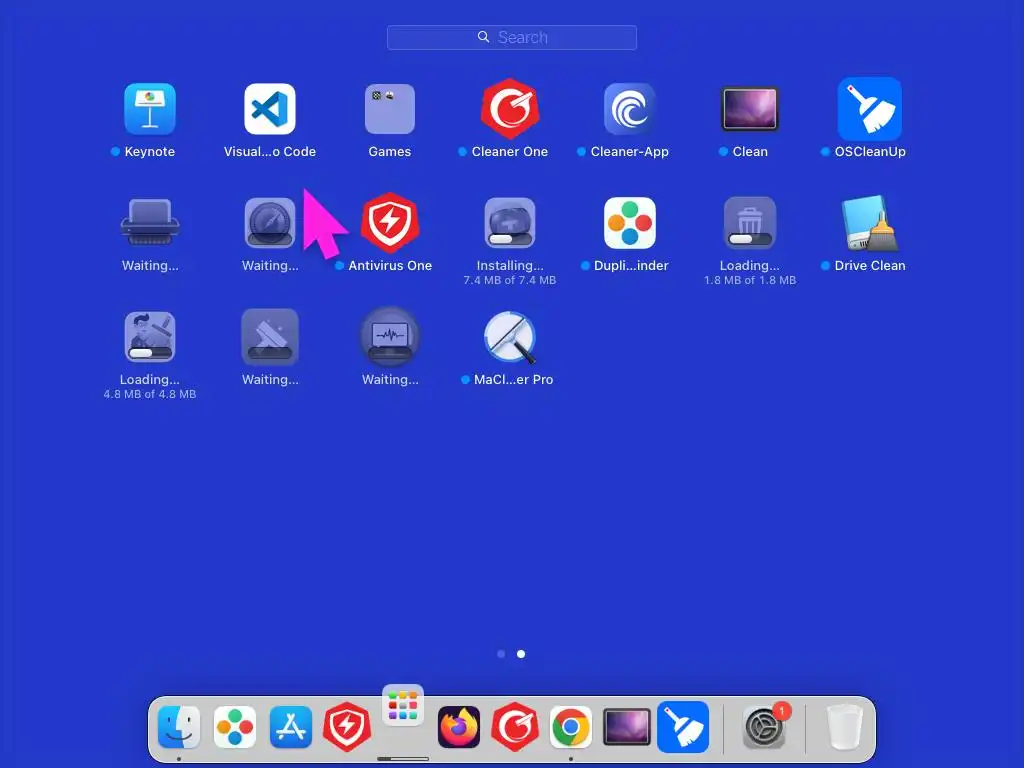
Task: Open Antivirus One from the Dock
Action: pyautogui.click(x=347, y=727)
